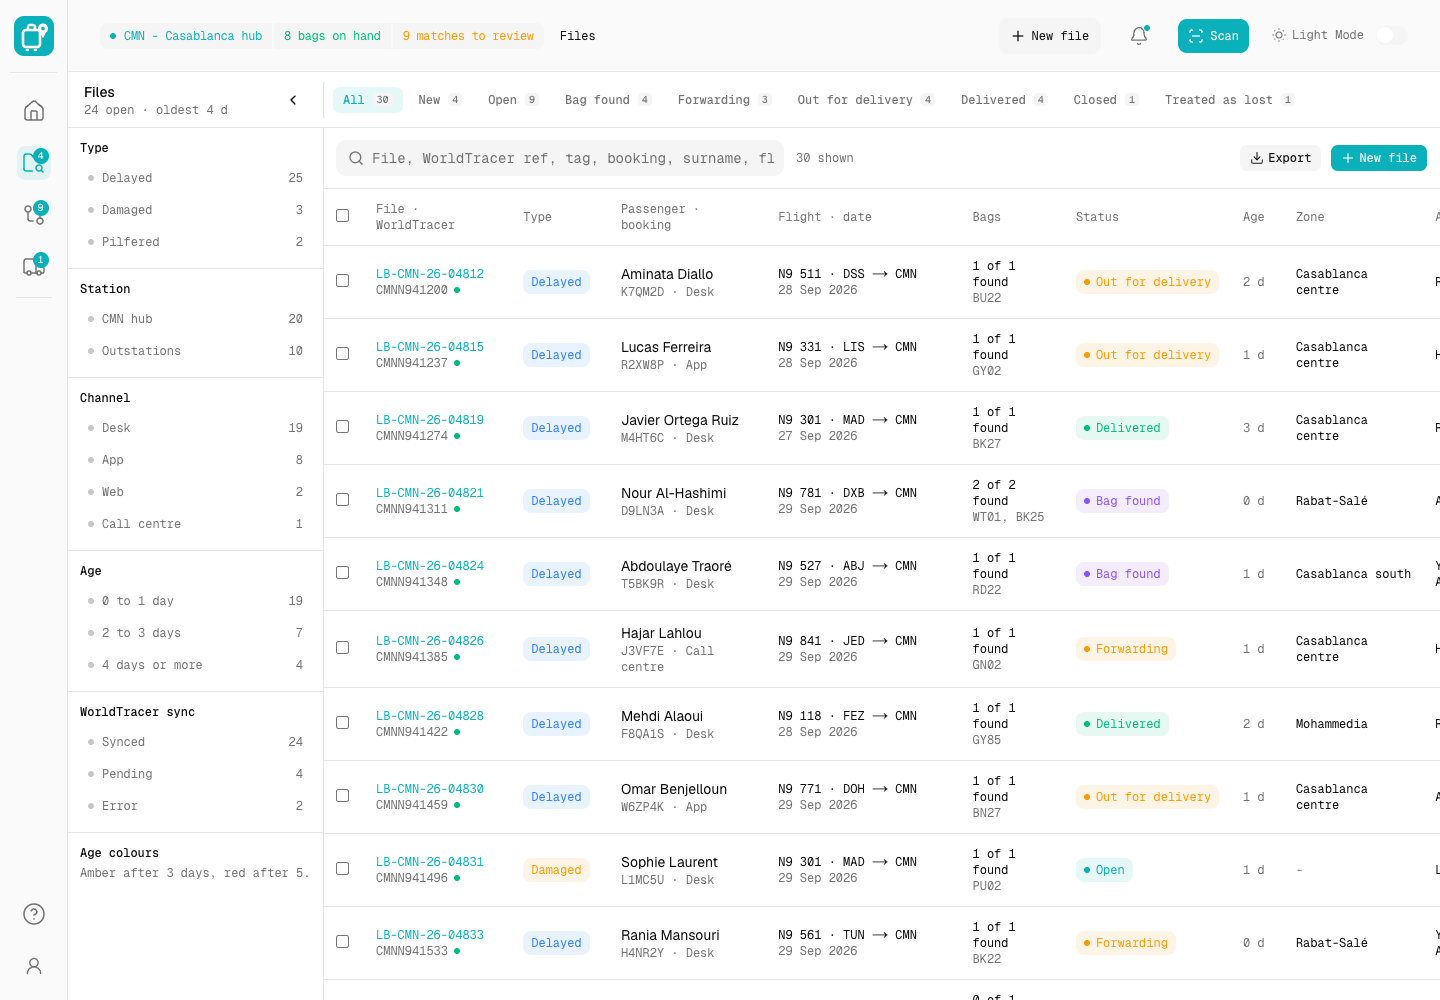Click the Export button
Image resolution: width=1440 pixels, height=1000 pixels.
(x=1281, y=158)
